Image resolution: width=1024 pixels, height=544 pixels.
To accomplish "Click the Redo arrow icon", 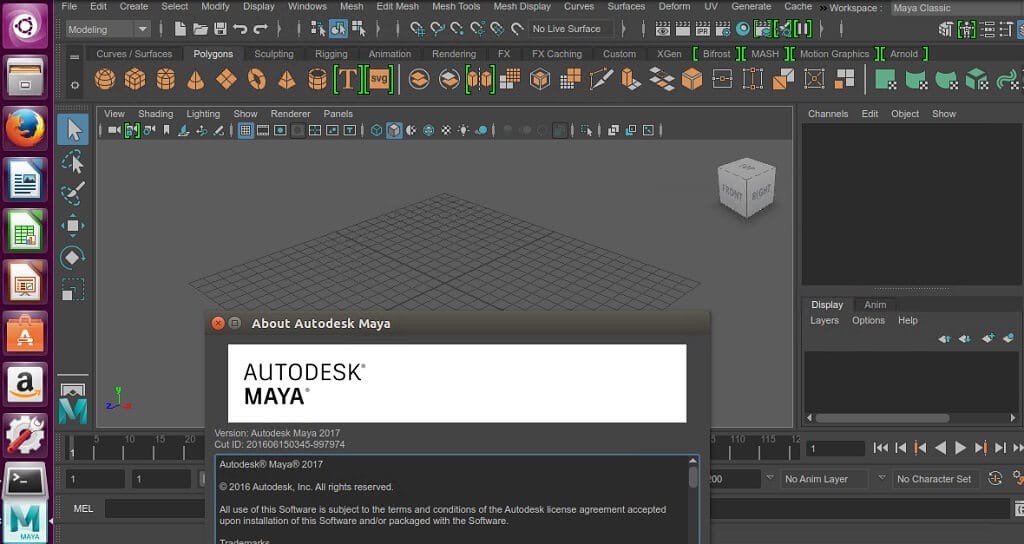I will click(261, 29).
